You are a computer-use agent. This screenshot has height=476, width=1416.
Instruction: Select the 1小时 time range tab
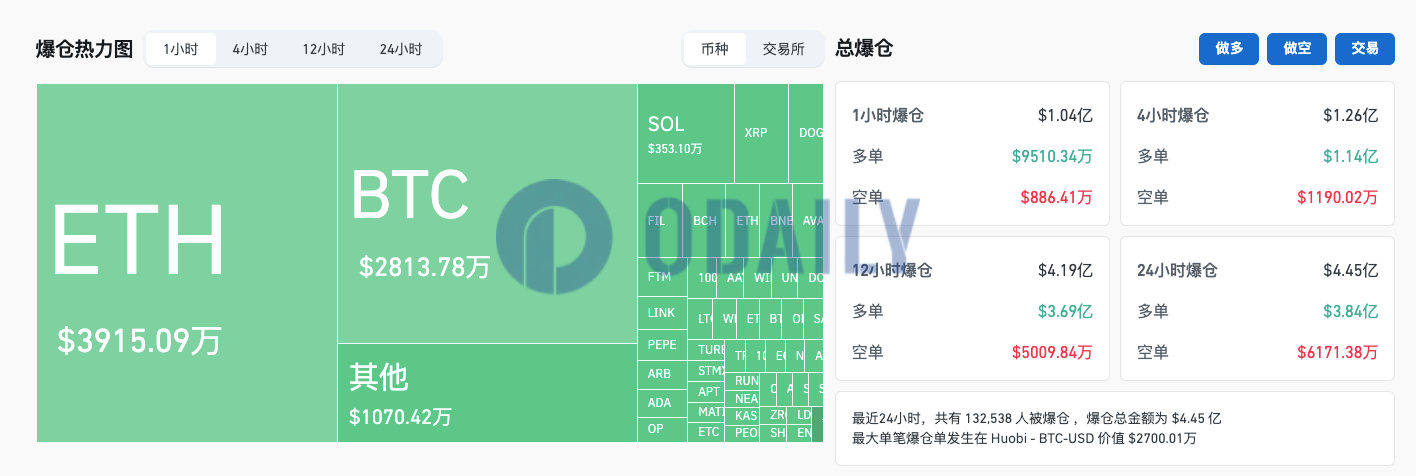(181, 49)
